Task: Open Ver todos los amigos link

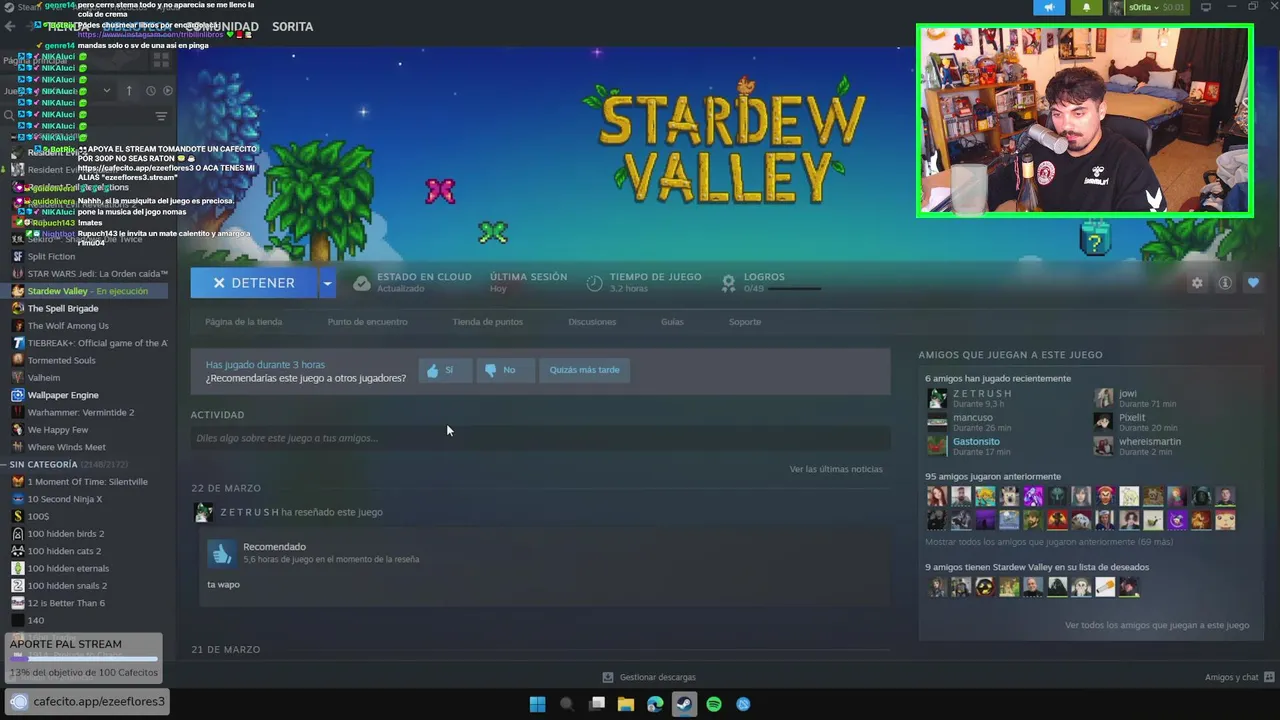Action: coord(1157,625)
